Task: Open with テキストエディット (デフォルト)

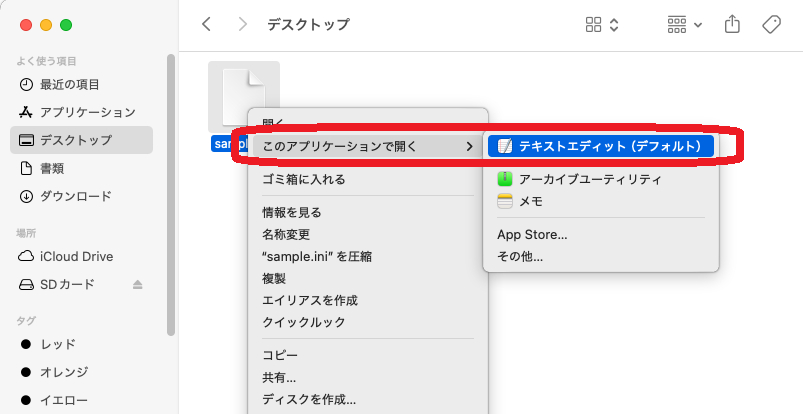Action: [601, 147]
